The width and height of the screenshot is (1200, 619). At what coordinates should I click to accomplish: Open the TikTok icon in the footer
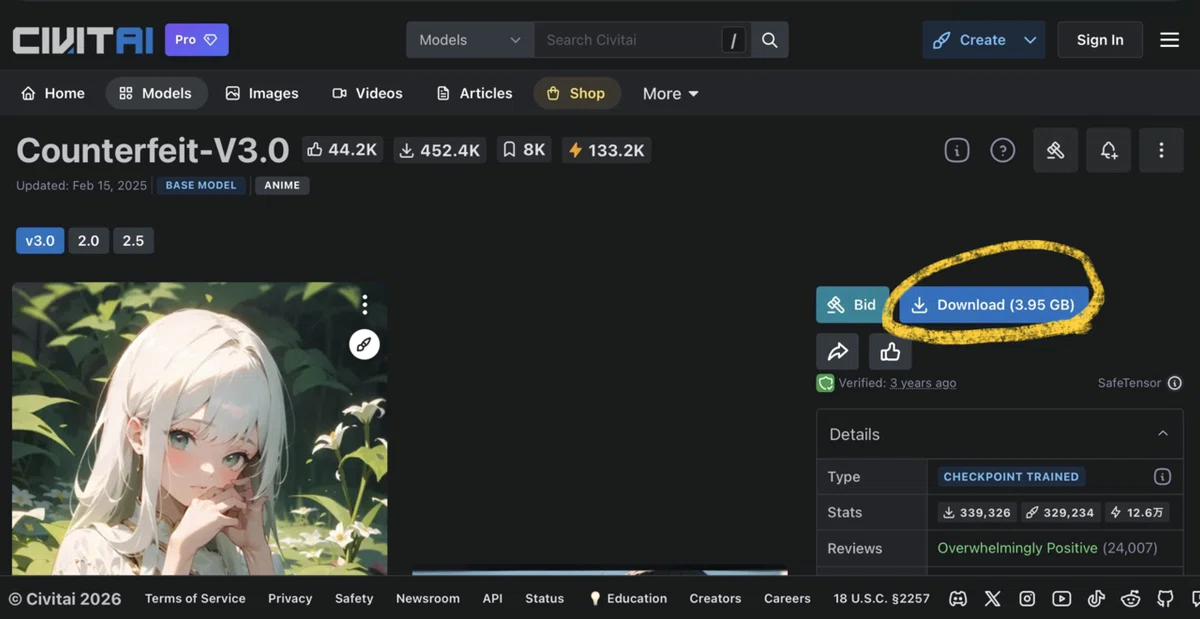1096,598
